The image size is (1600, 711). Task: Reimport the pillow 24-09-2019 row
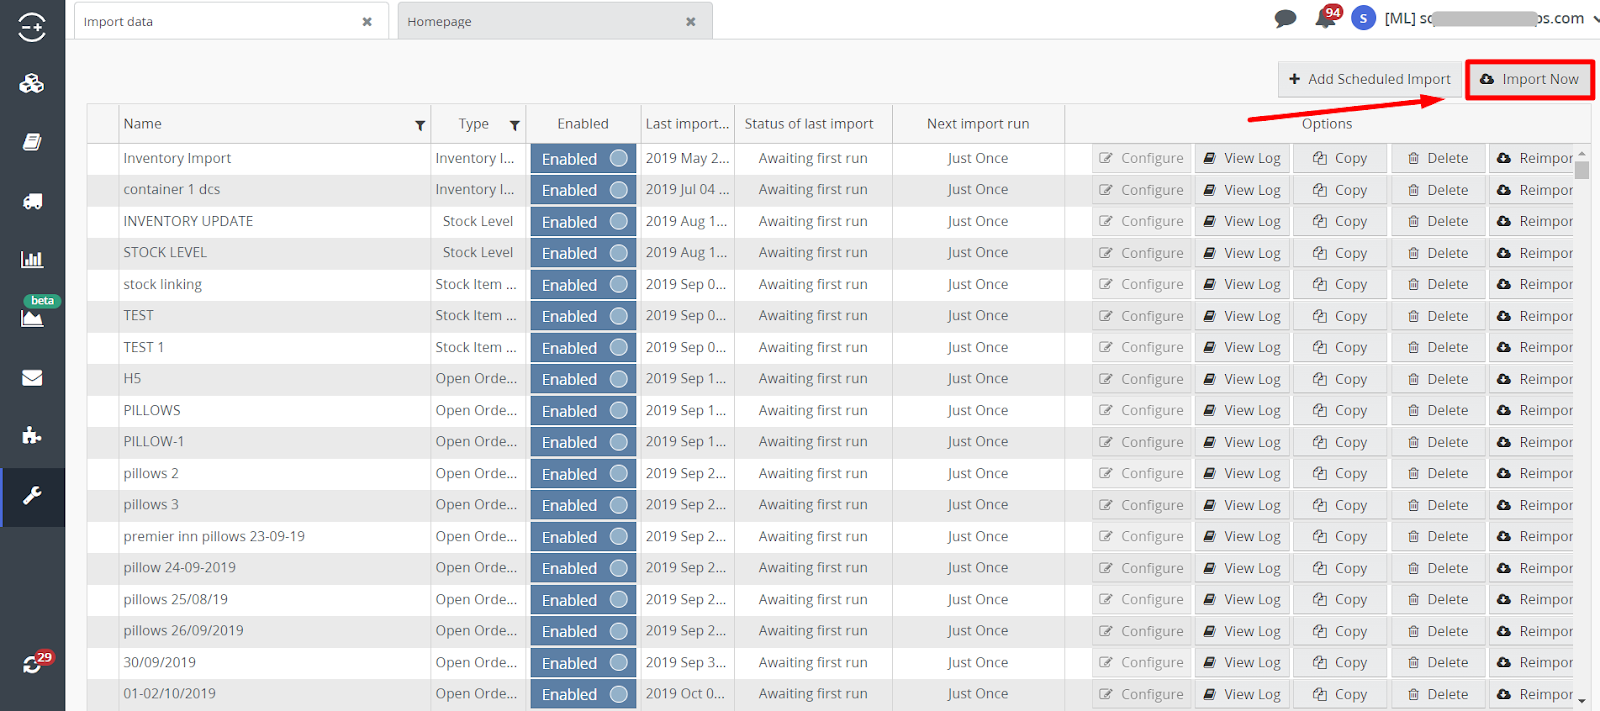(1533, 568)
